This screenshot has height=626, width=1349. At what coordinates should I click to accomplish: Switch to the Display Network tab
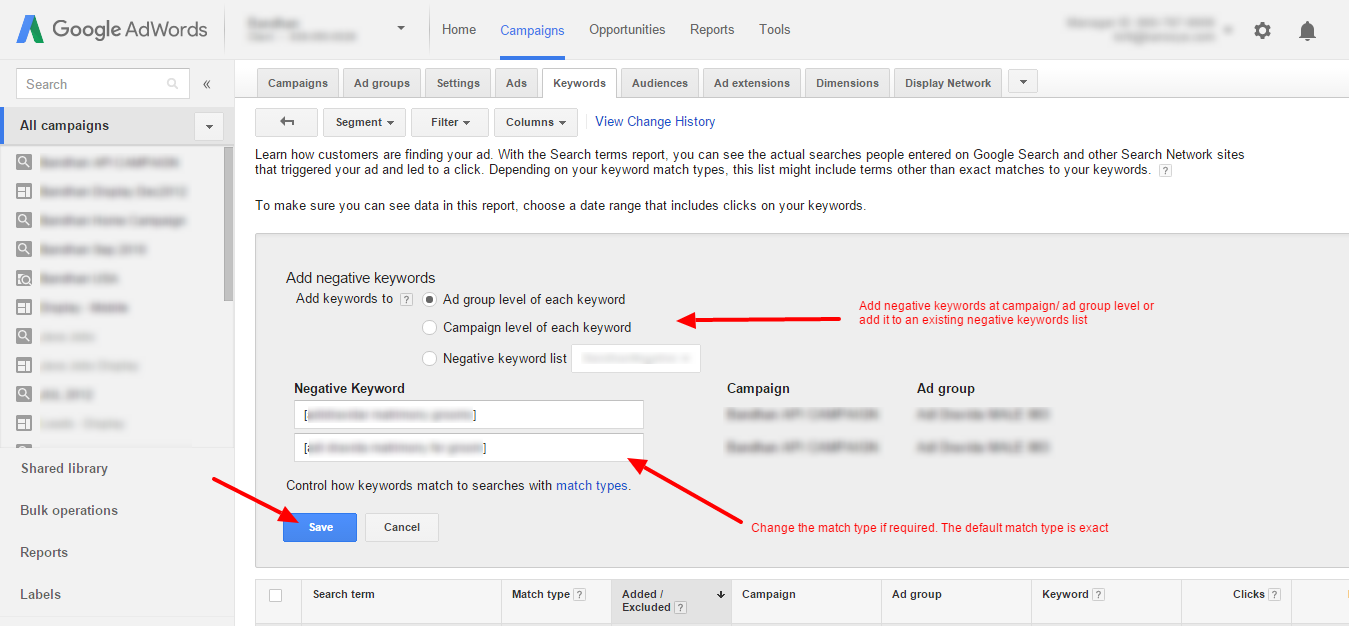tap(948, 83)
